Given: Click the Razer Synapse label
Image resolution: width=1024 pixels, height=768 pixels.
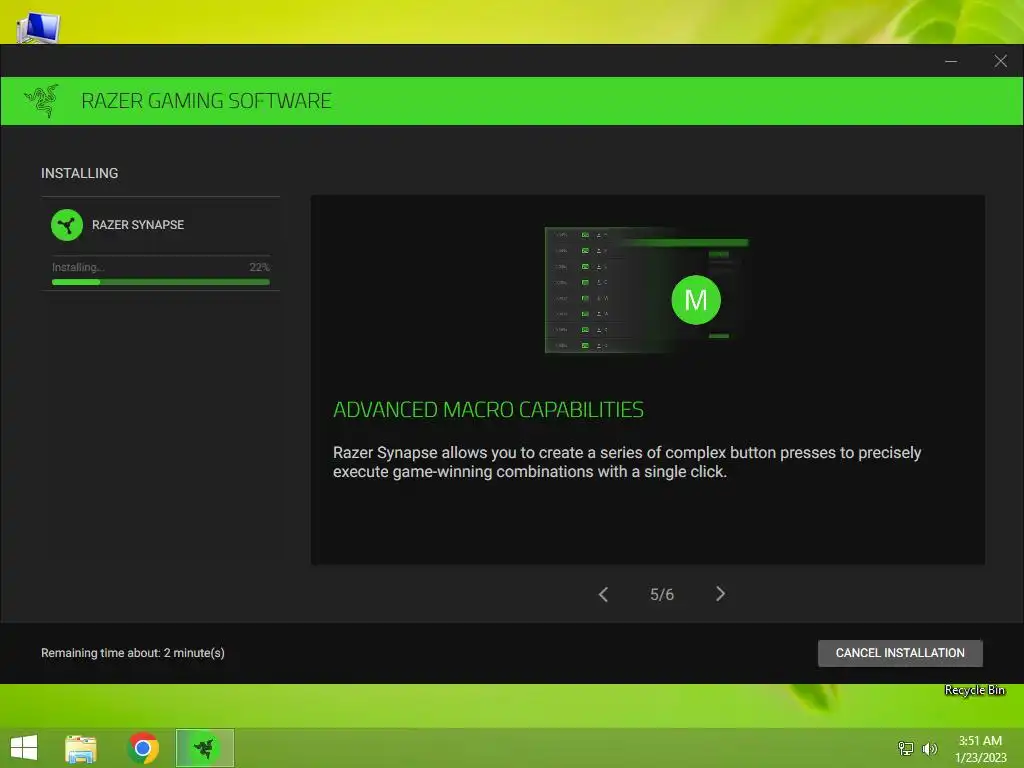Looking at the screenshot, I should pos(138,225).
